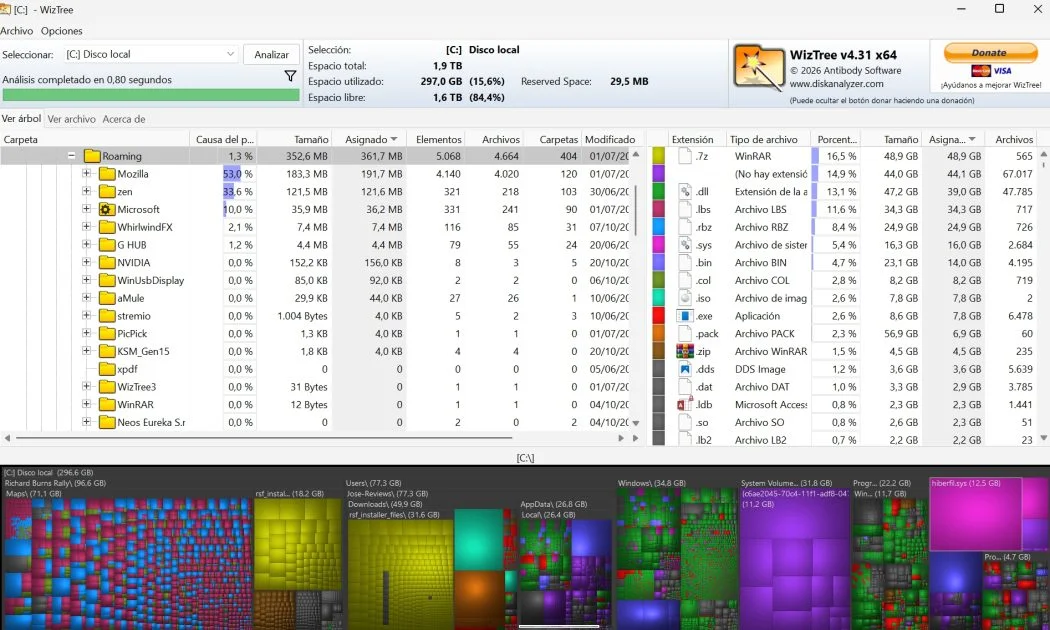The image size is (1050, 630).
Task: Click the Analizar button
Action: point(271,54)
